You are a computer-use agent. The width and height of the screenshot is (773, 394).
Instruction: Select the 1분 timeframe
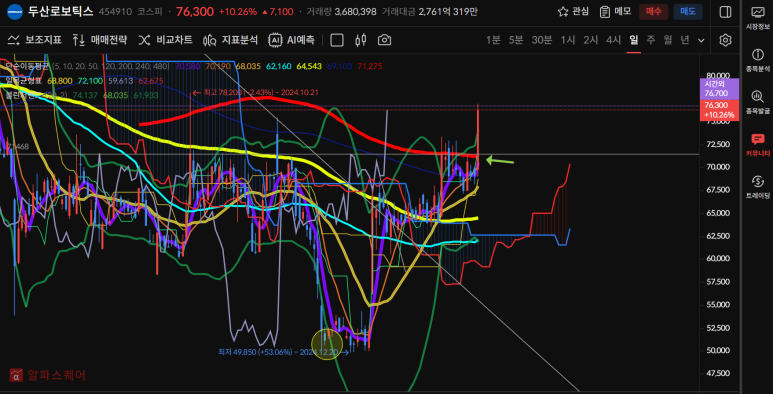click(493, 40)
